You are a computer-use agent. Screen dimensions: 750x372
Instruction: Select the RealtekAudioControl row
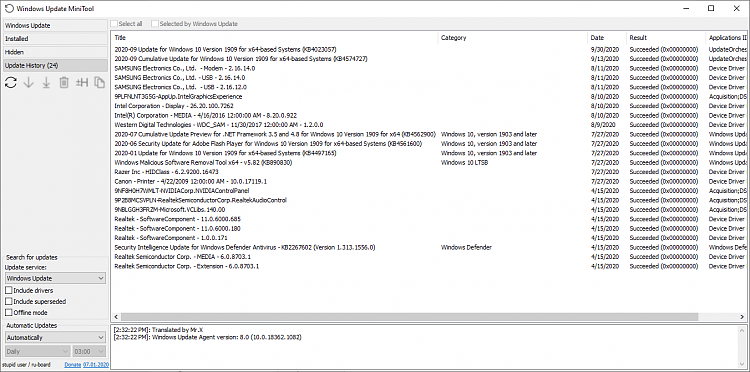430,200
